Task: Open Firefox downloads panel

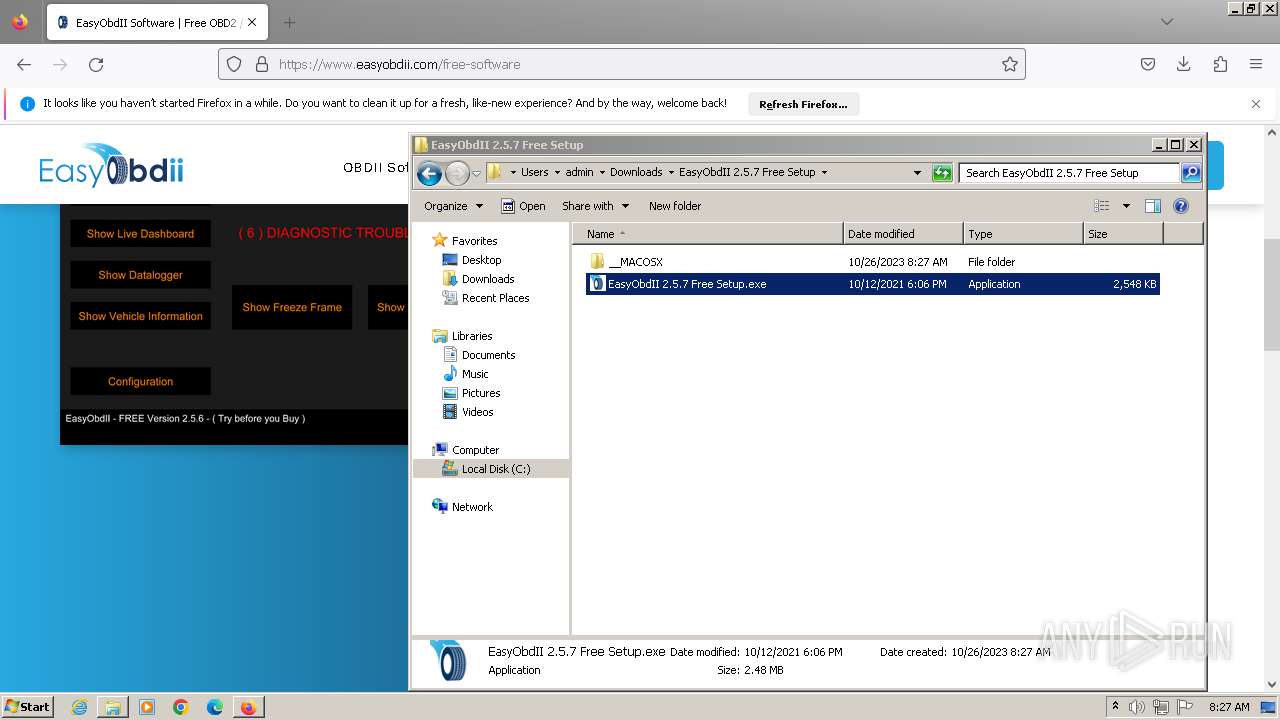Action: tap(1184, 64)
